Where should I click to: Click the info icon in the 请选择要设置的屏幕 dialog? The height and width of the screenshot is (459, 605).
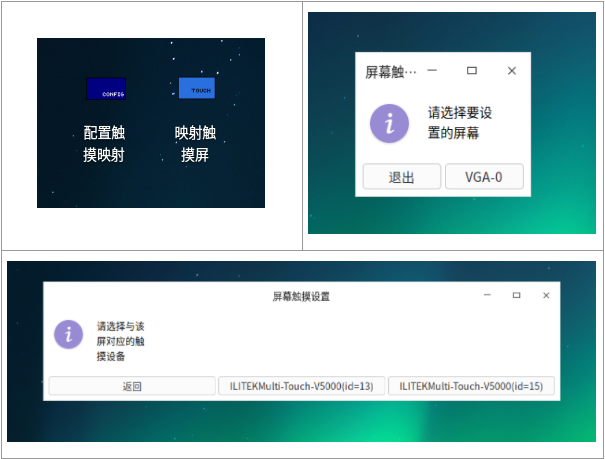click(x=389, y=123)
